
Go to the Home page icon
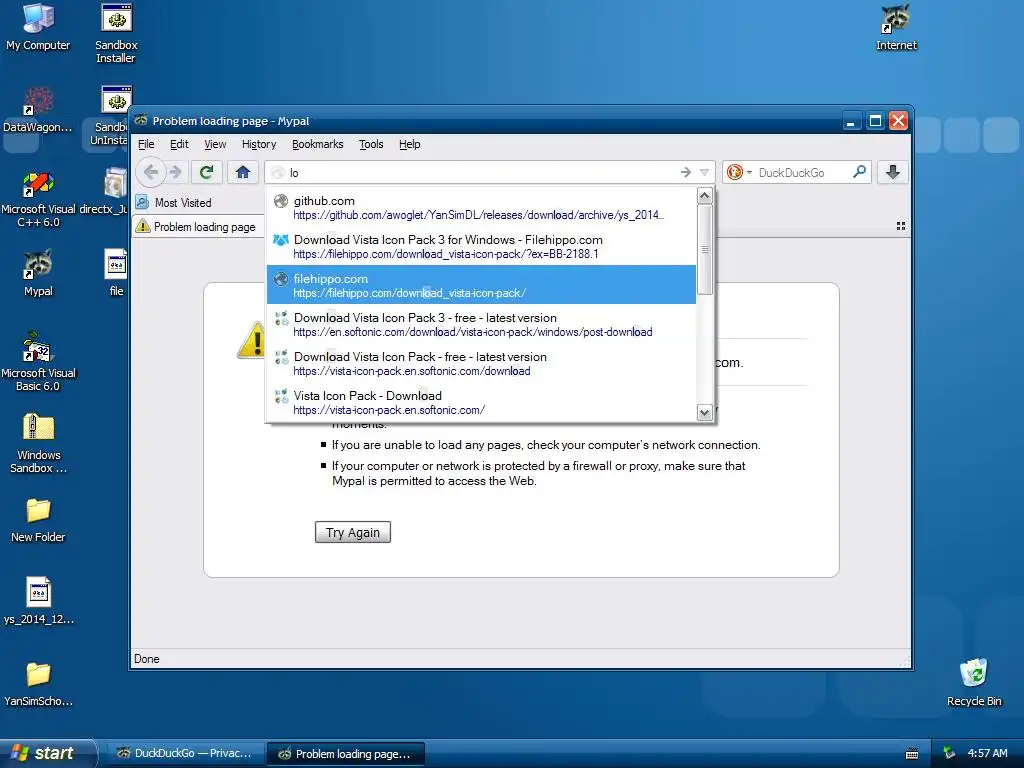(243, 172)
